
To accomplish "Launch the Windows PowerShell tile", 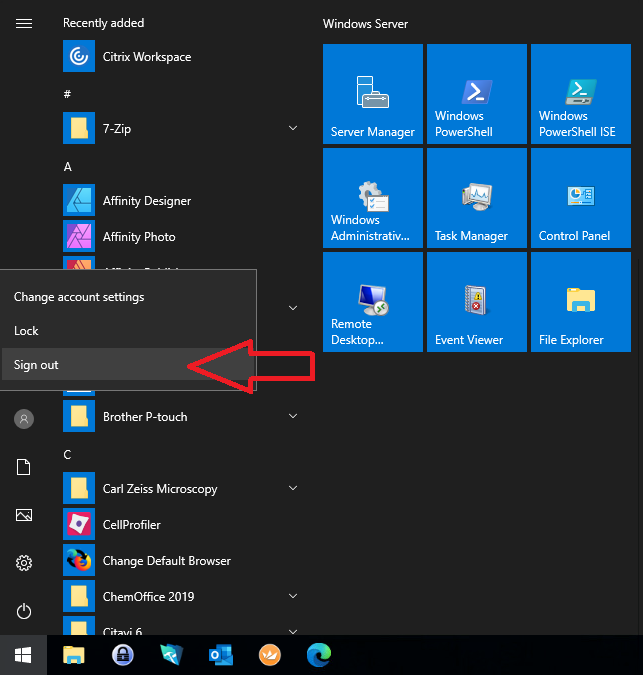I will tap(476, 94).
